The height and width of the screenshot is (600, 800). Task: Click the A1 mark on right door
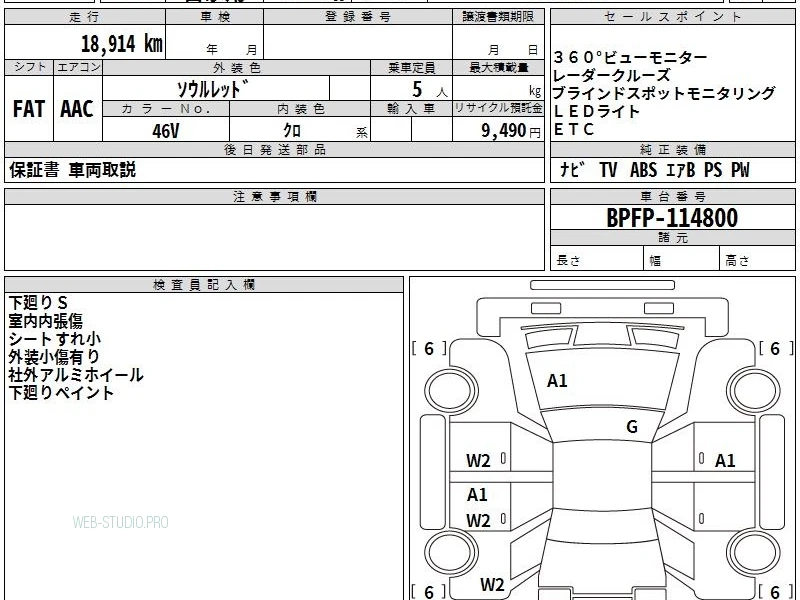coord(725,461)
